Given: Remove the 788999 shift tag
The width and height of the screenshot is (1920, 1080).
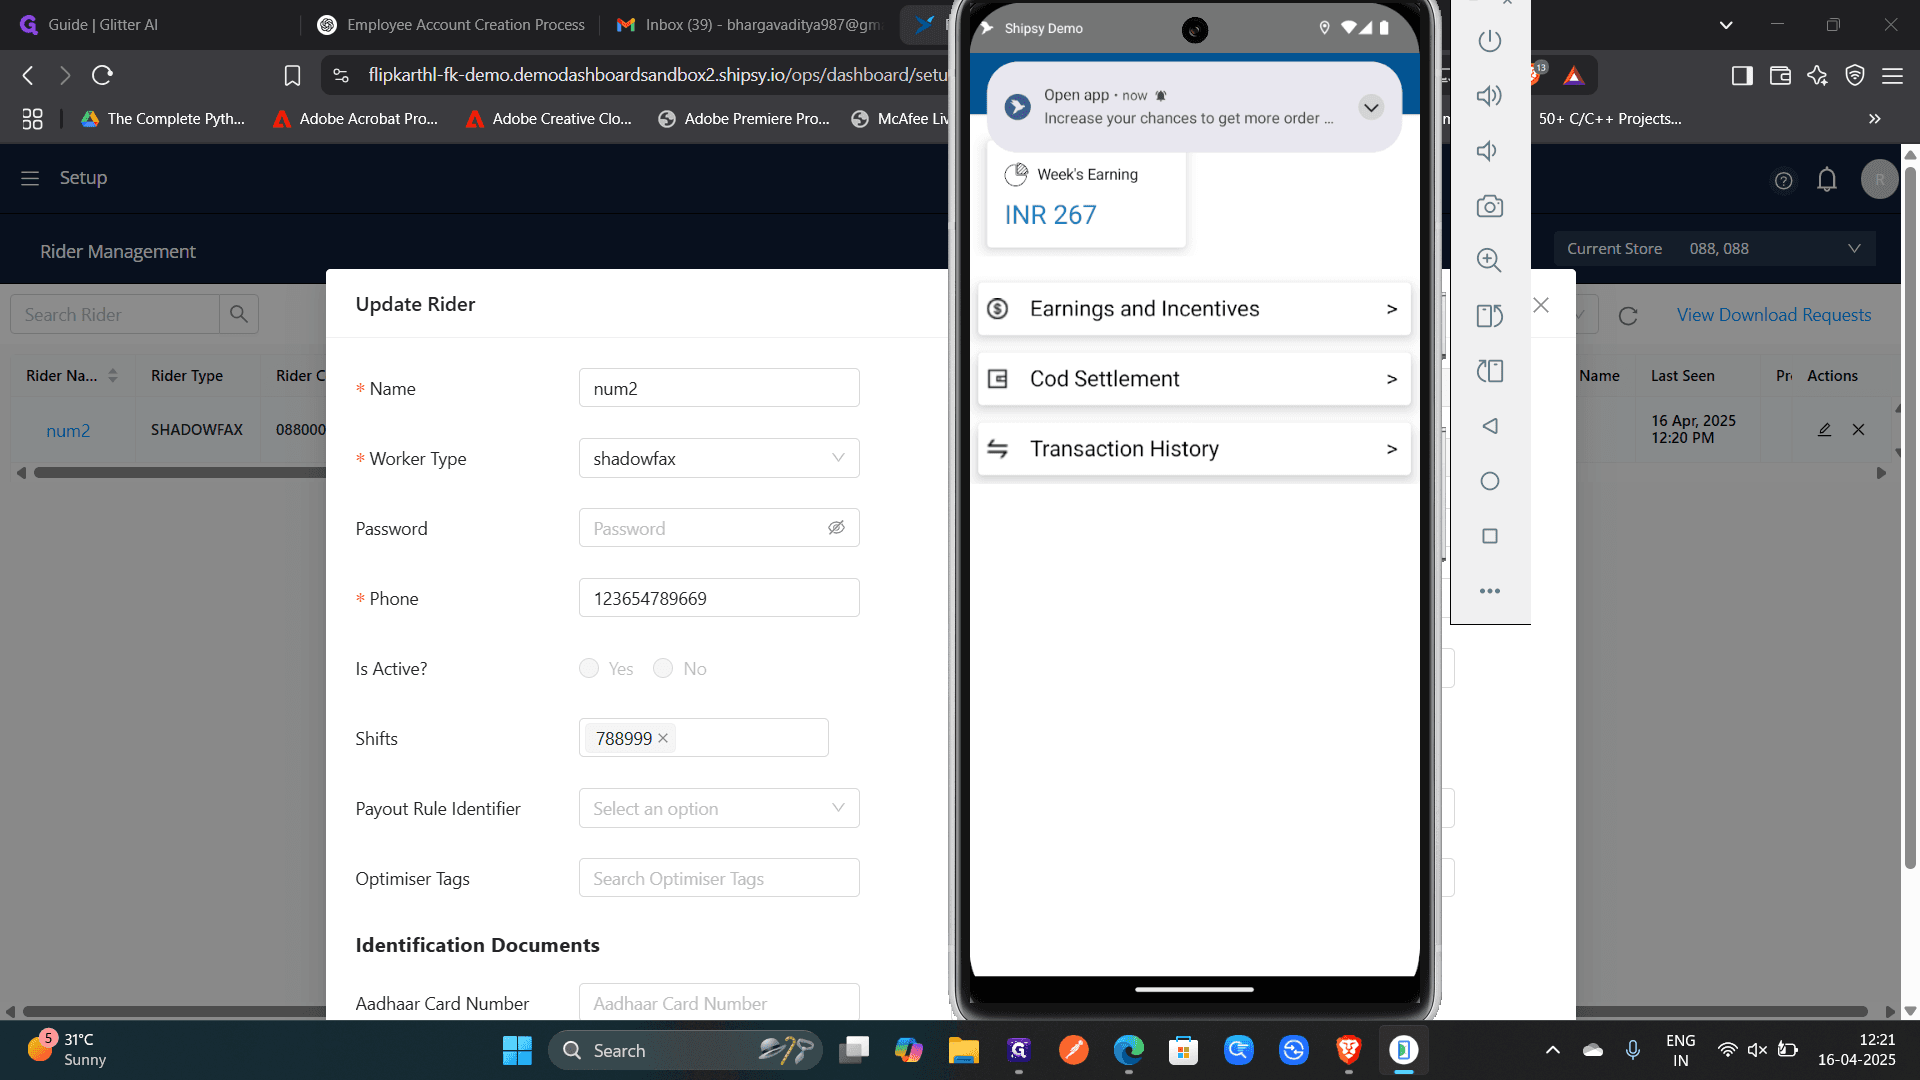Looking at the screenshot, I should [x=663, y=738].
